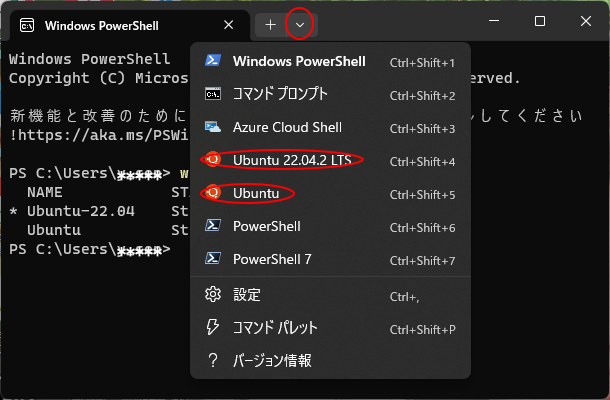Select PowerShell profile with Ctrl+Shift+6
Image resolution: width=610 pixels, height=400 pixels.
[x=330, y=226]
